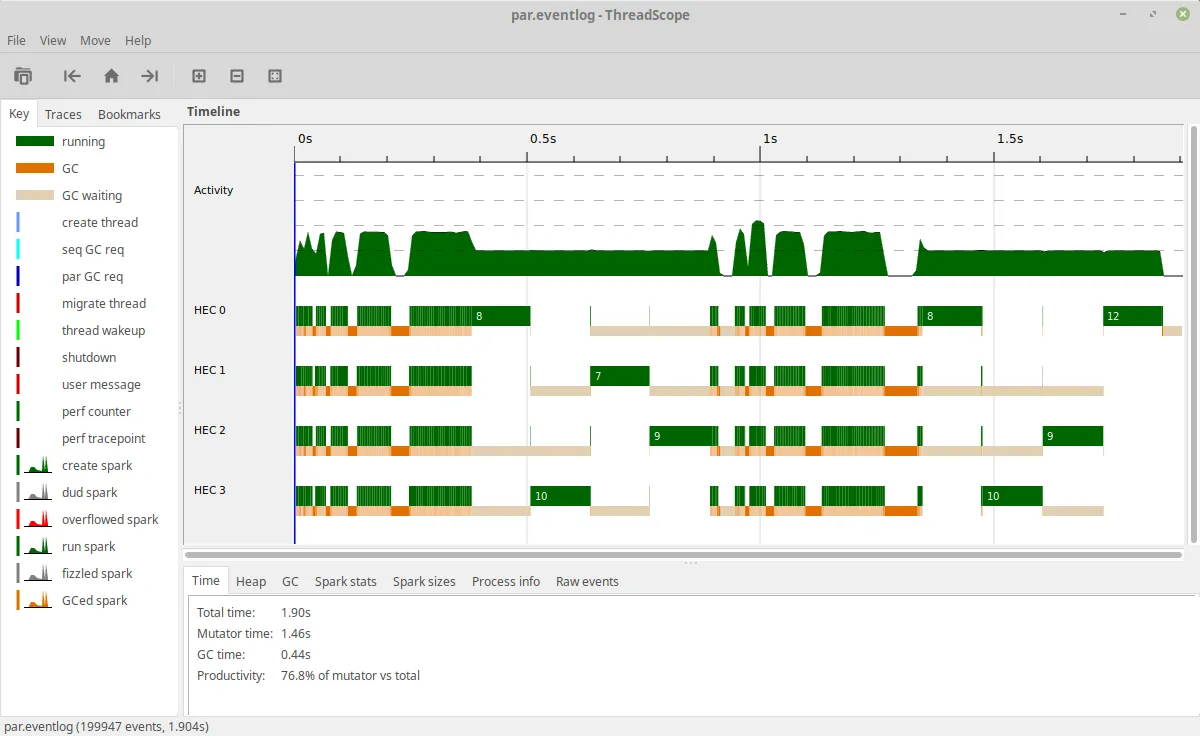The image size is (1200, 736).
Task: Open the File menu
Action: [x=16, y=40]
